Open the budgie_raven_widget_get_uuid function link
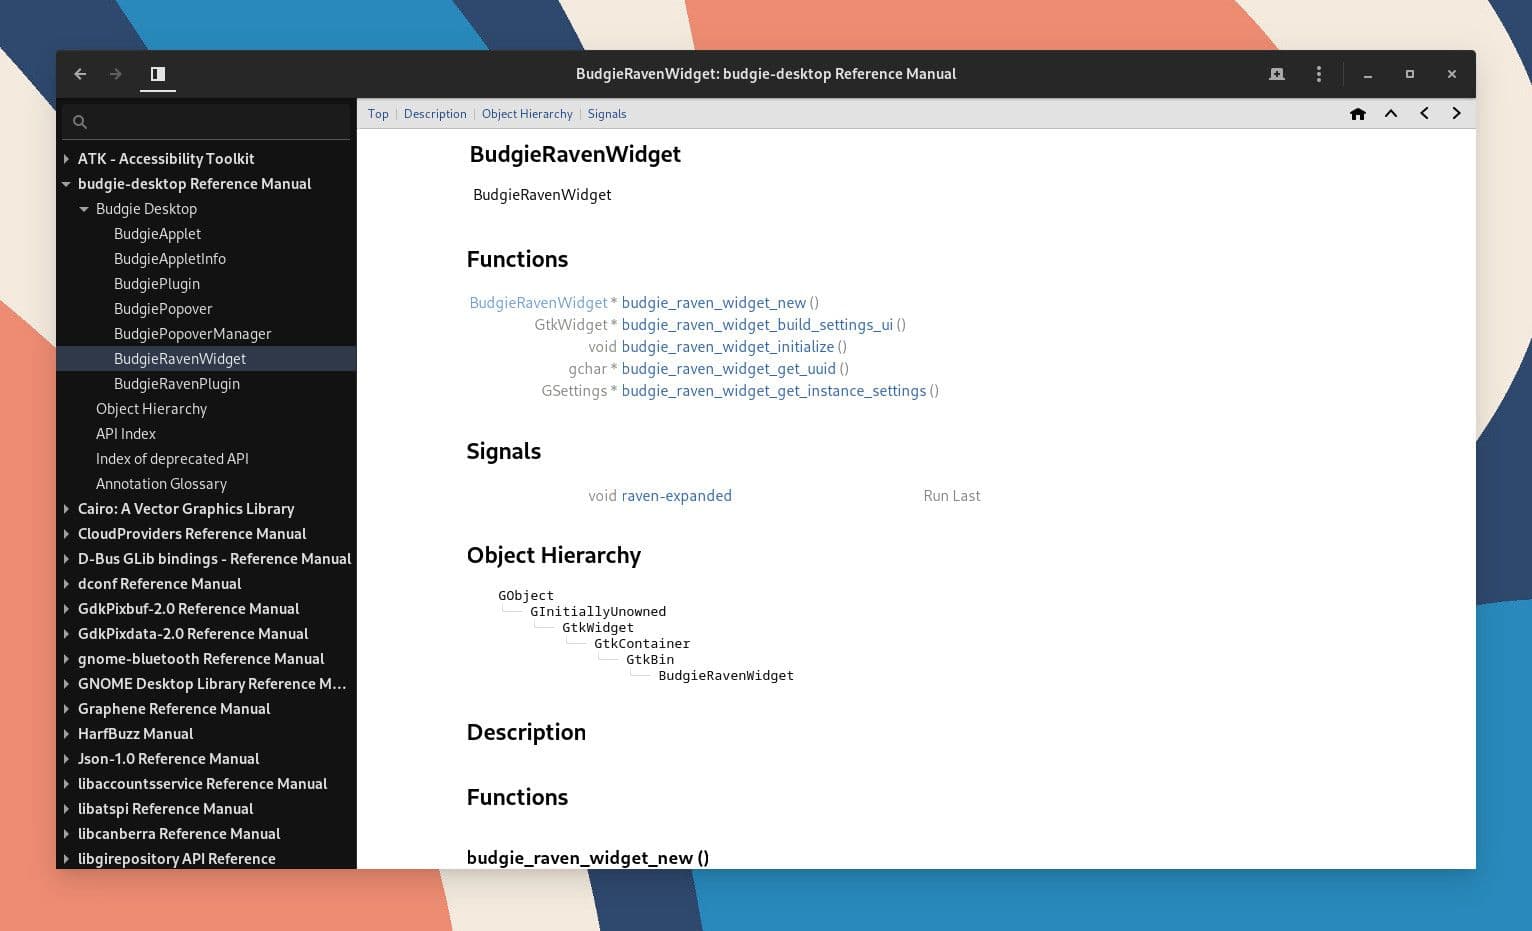Image resolution: width=1532 pixels, height=931 pixels. (x=728, y=368)
